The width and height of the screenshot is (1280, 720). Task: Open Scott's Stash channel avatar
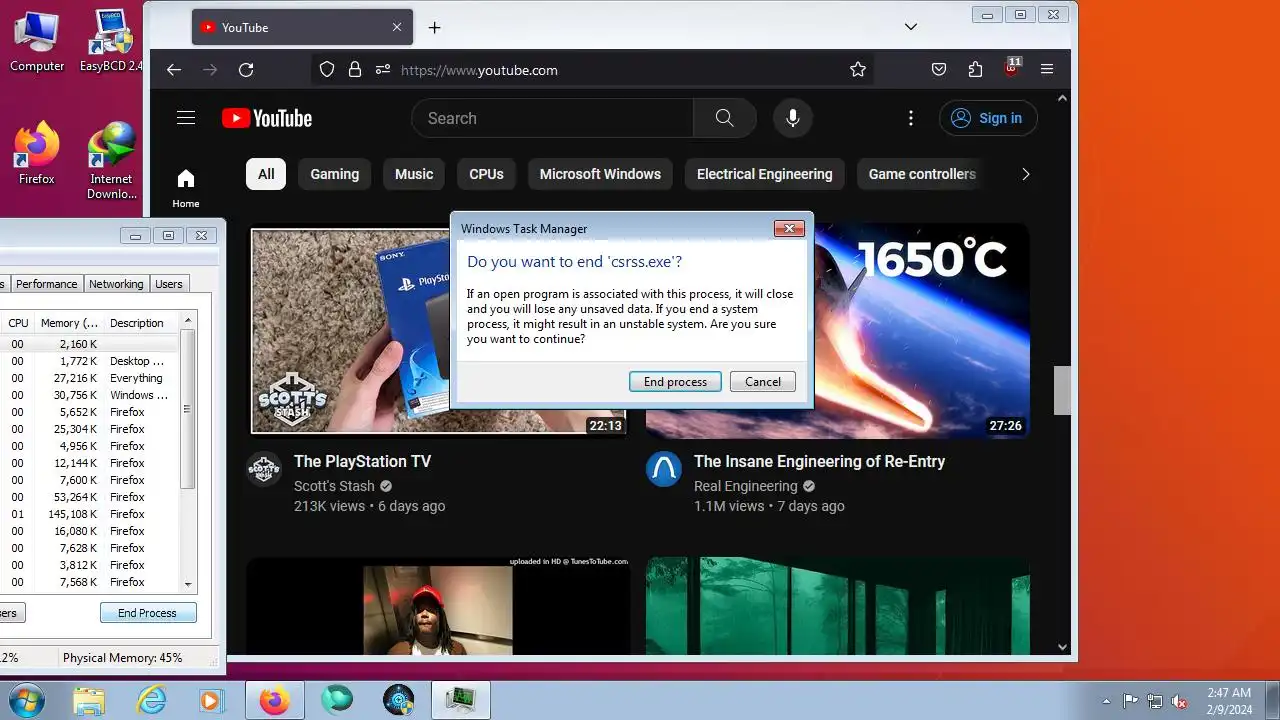[x=264, y=469]
